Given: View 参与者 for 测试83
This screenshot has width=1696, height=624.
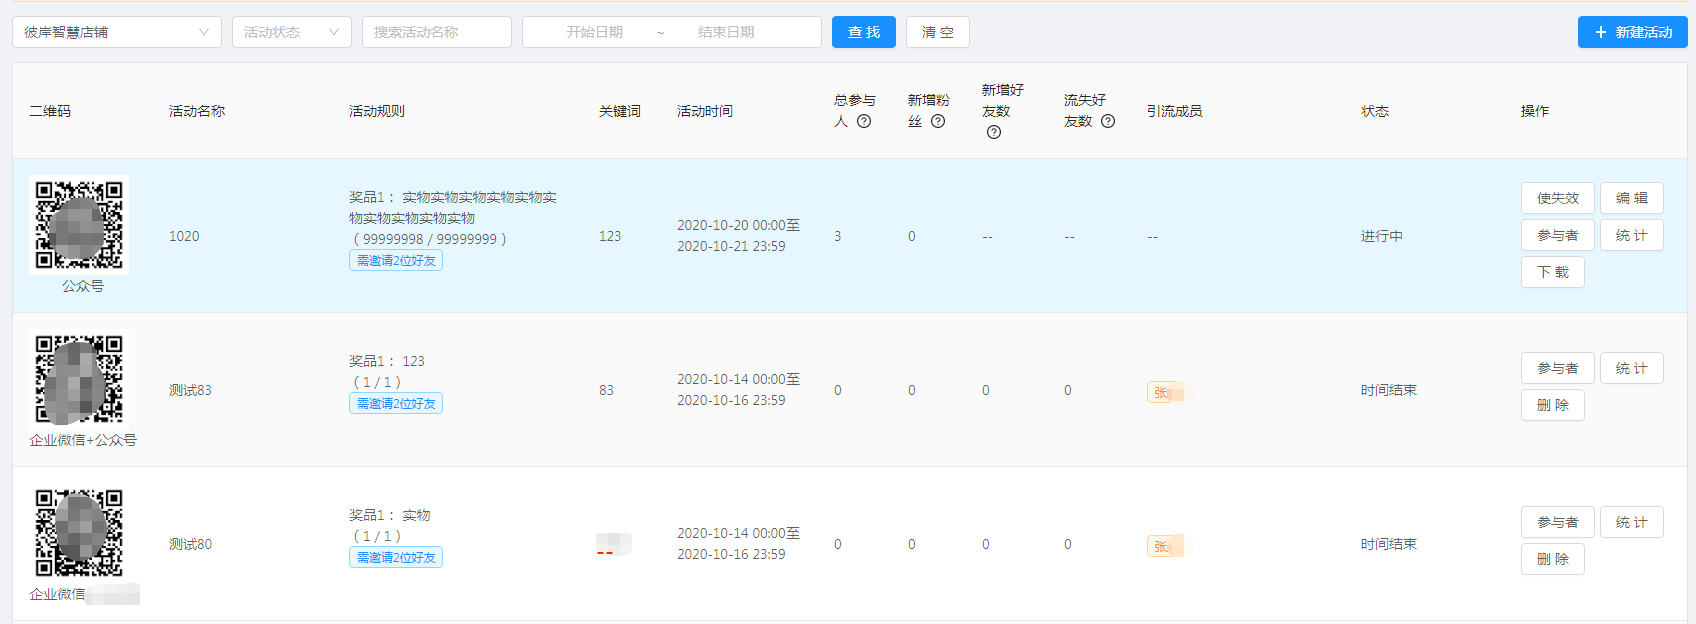Looking at the screenshot, I should 1557,368.
